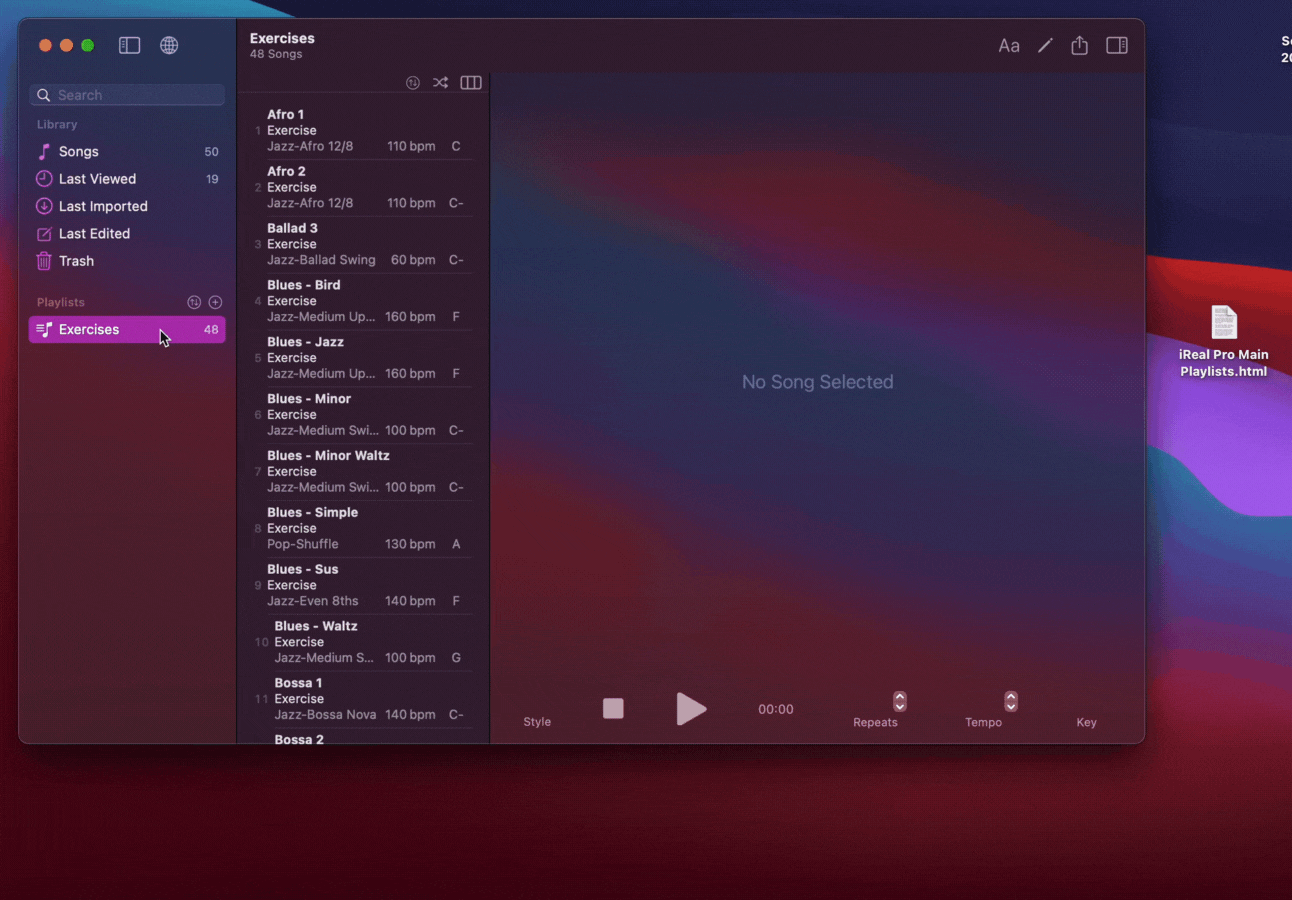
Task: Click the Repeats stepper
Action: pos(900,702)
